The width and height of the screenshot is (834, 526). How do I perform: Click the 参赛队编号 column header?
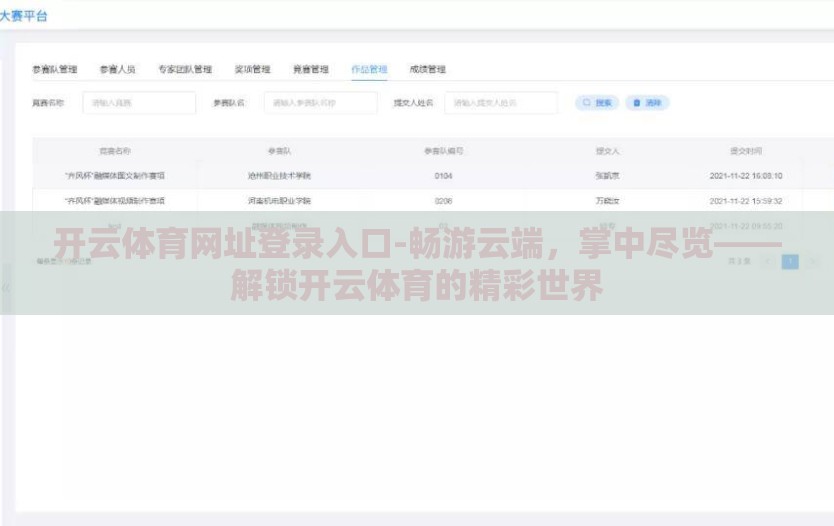pyautogui.click(x=443, y=151)
